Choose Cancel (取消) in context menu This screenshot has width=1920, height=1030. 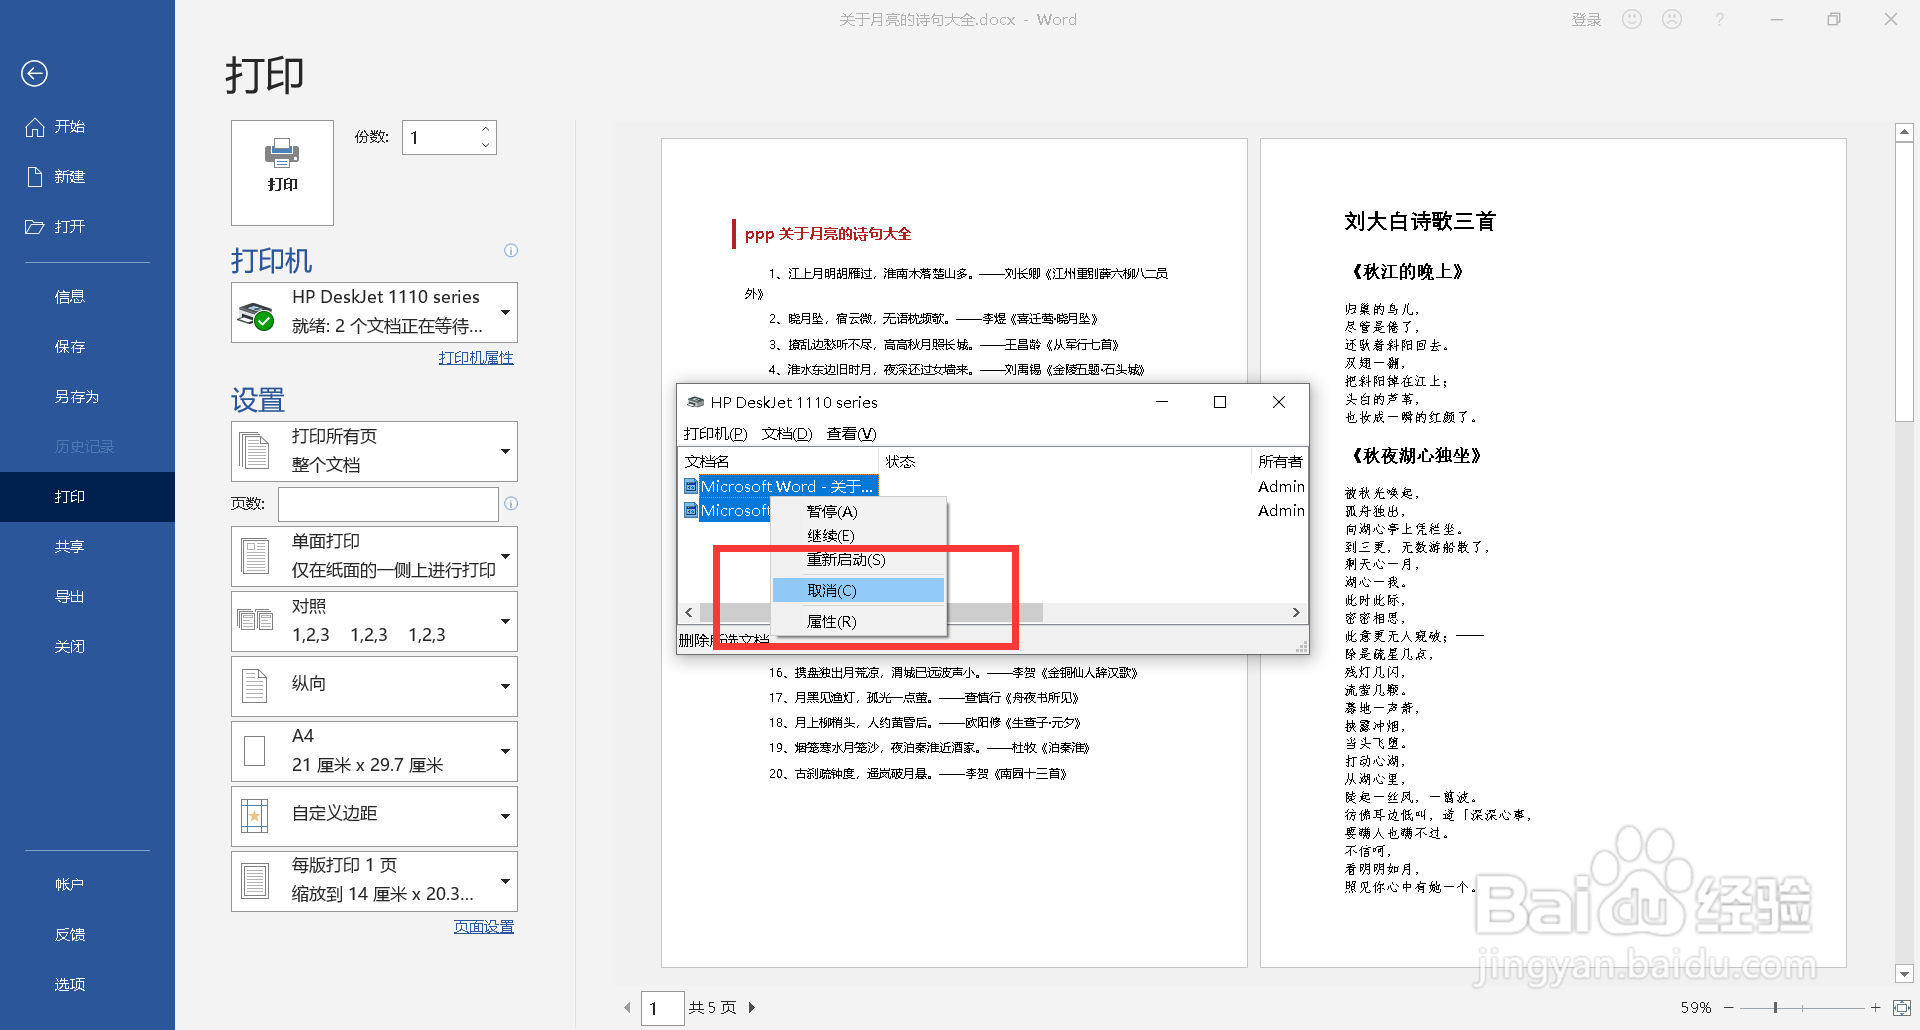tap(858, 590)
